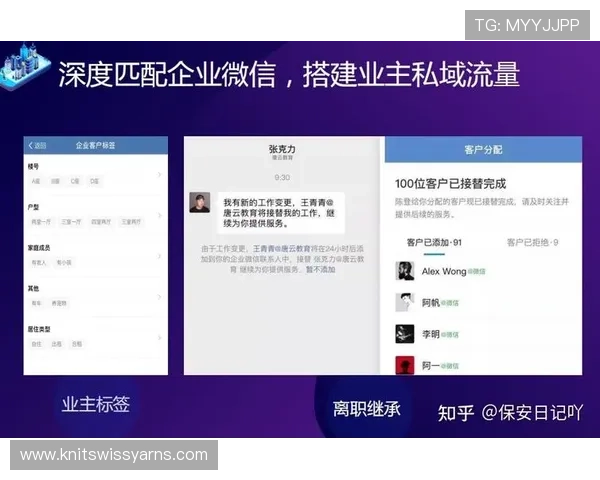Switch to the 客户已添加·91 tab
600x480 pixels.
click(x=434, y=243)
